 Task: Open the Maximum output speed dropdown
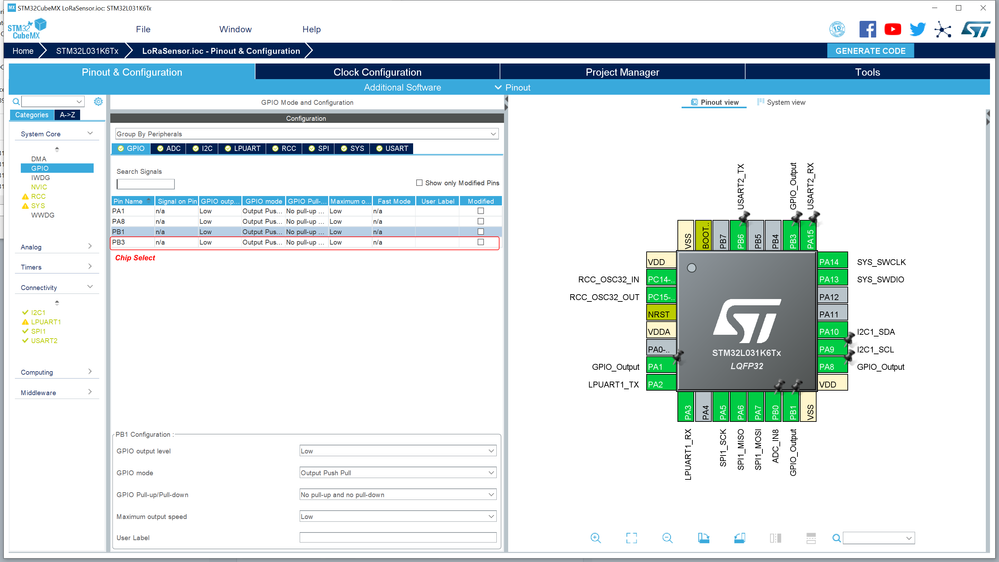coord(398,516)
